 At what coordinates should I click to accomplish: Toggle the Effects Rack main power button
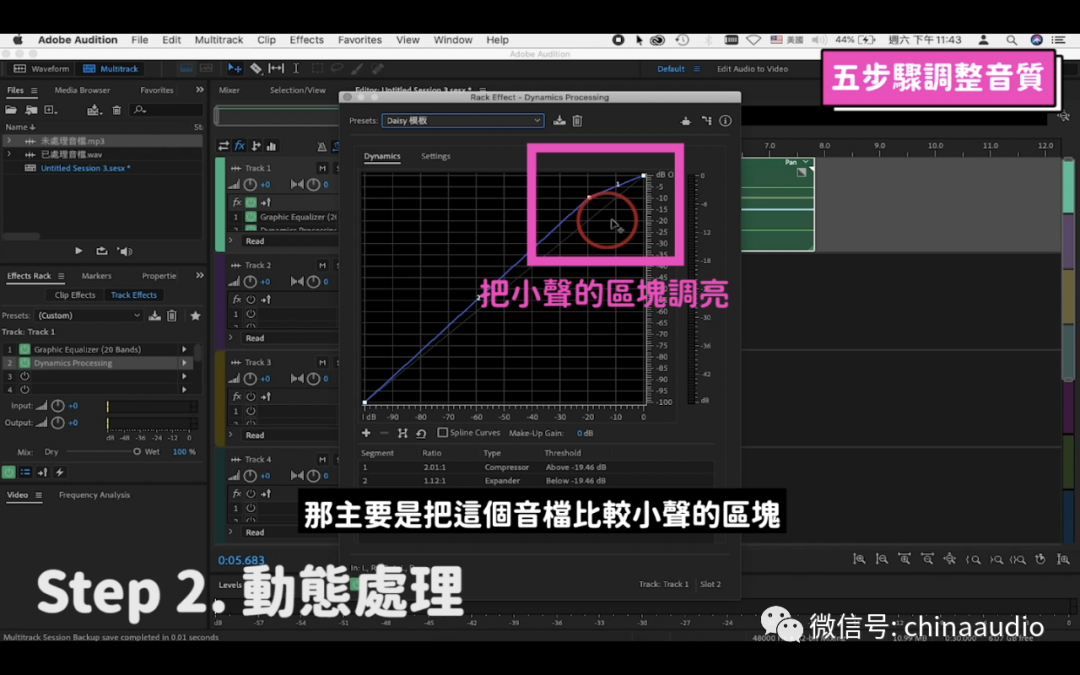point(8,472)
